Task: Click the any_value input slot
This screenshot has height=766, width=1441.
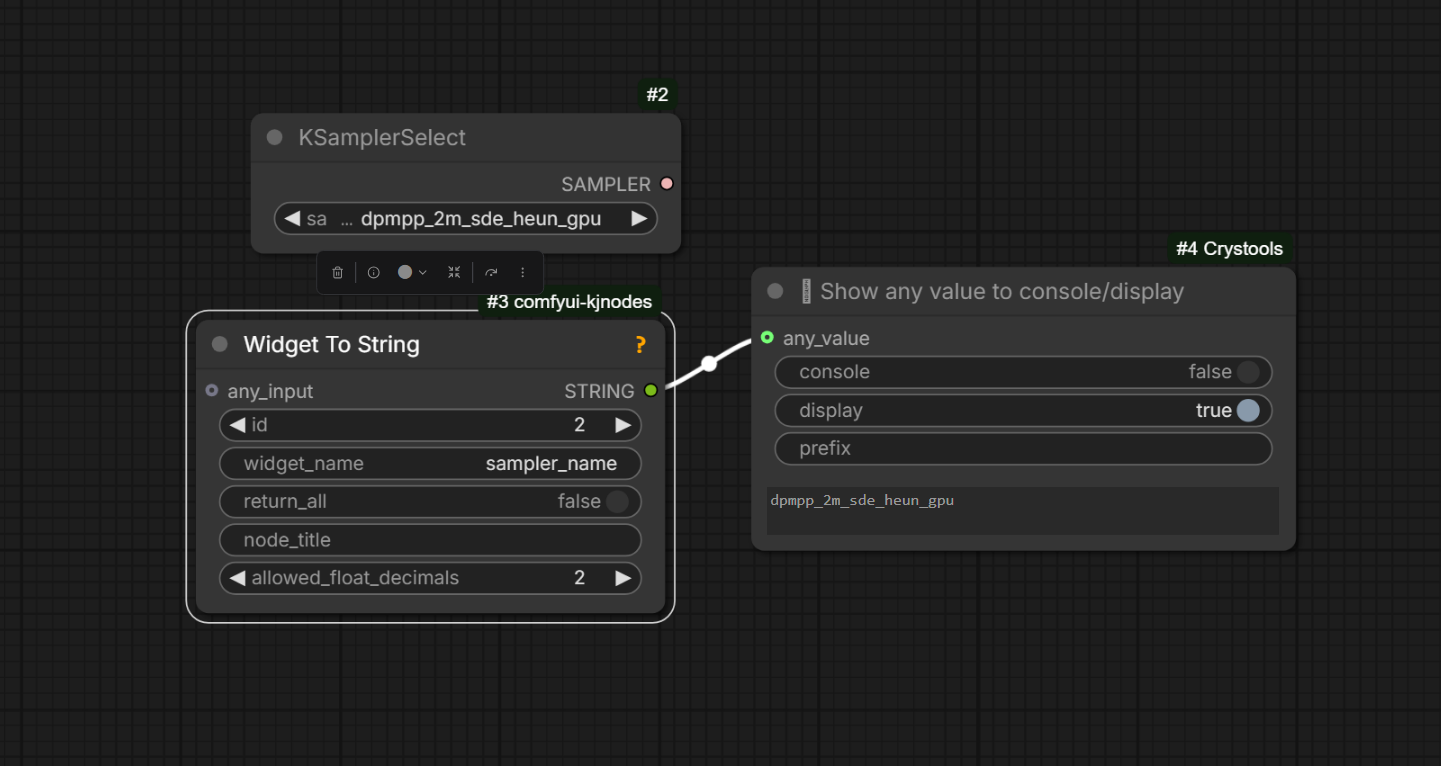Action: (x=767, y=338)
